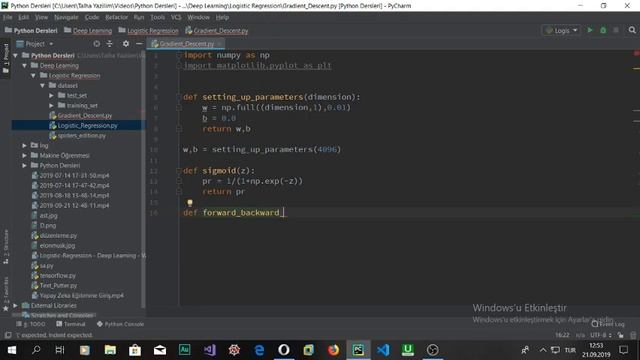Open Adobe Audition from the taskbar
This screenshot has width=640, height=360.
point(184,350)
